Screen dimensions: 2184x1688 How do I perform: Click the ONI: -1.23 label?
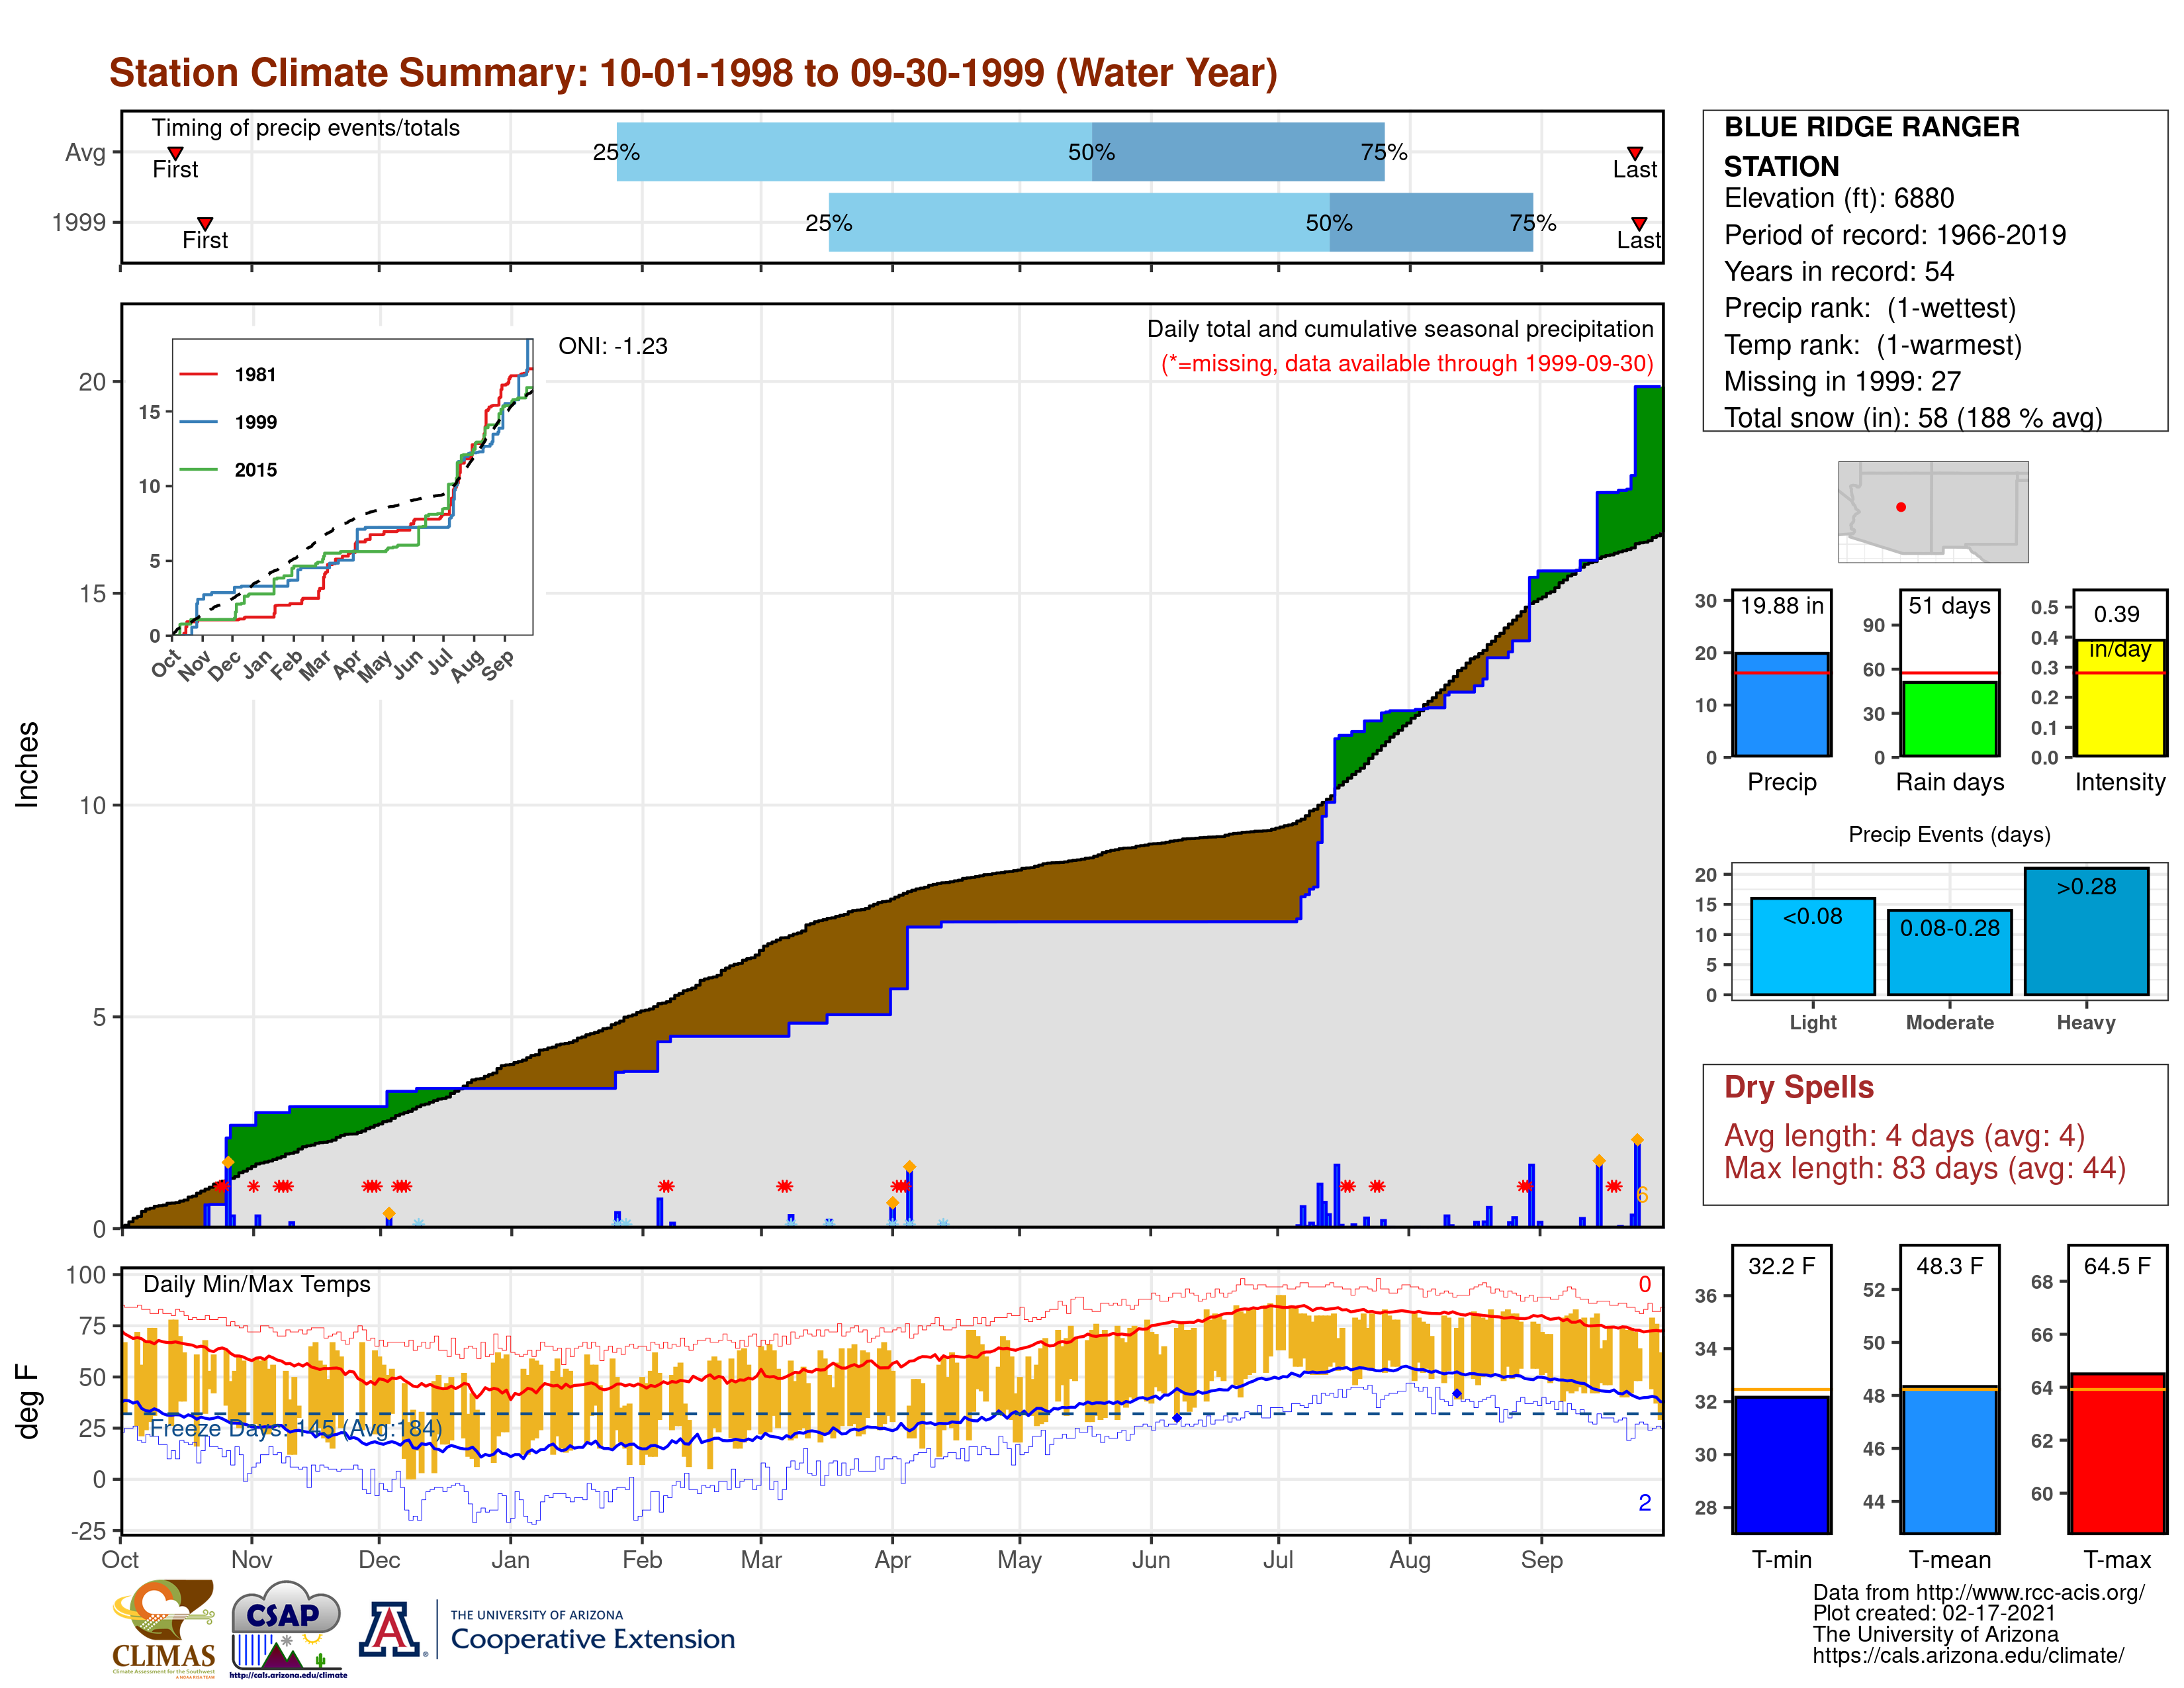coord(613,346)
